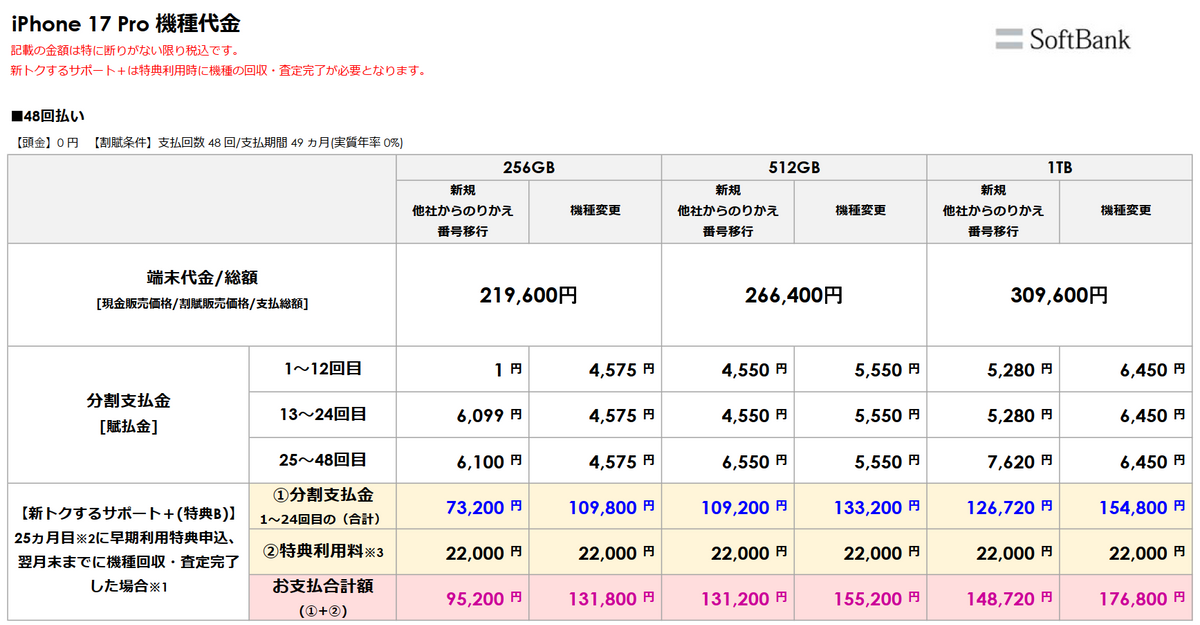
Task: Click the SoftBank logo
Action: coord(1063,39)
